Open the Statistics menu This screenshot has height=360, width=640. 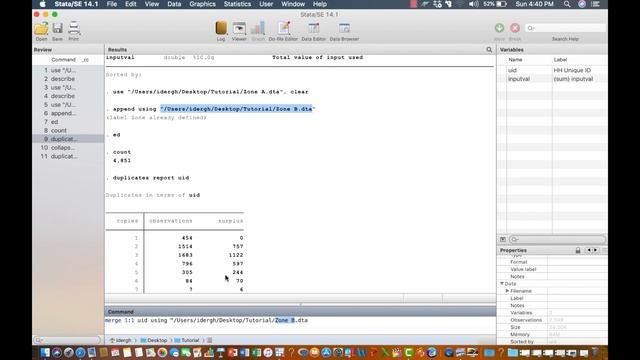click(x=237, y=4)
